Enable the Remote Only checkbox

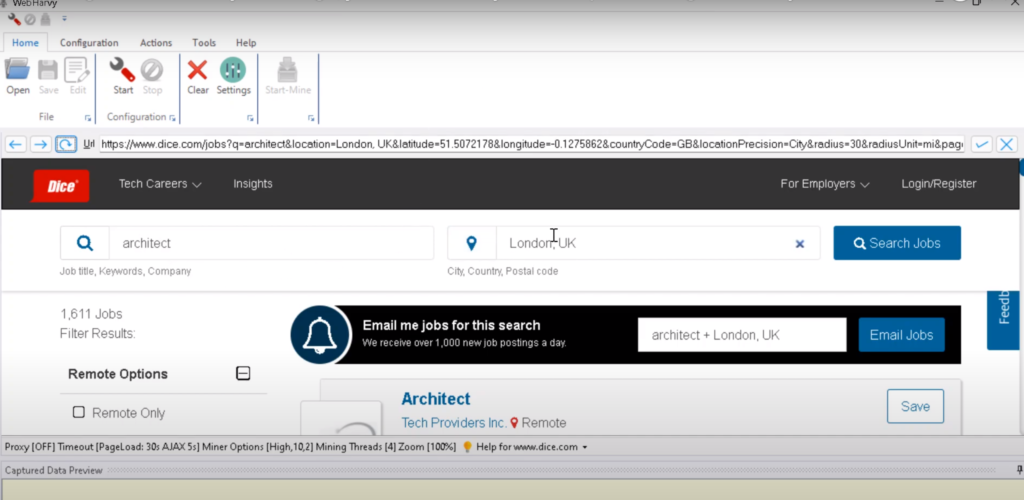(x=79, y=412)
